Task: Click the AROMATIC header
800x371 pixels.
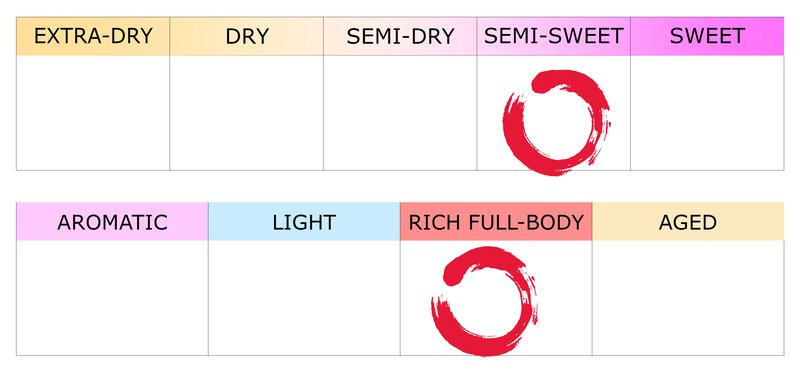Action: (112, 221)
